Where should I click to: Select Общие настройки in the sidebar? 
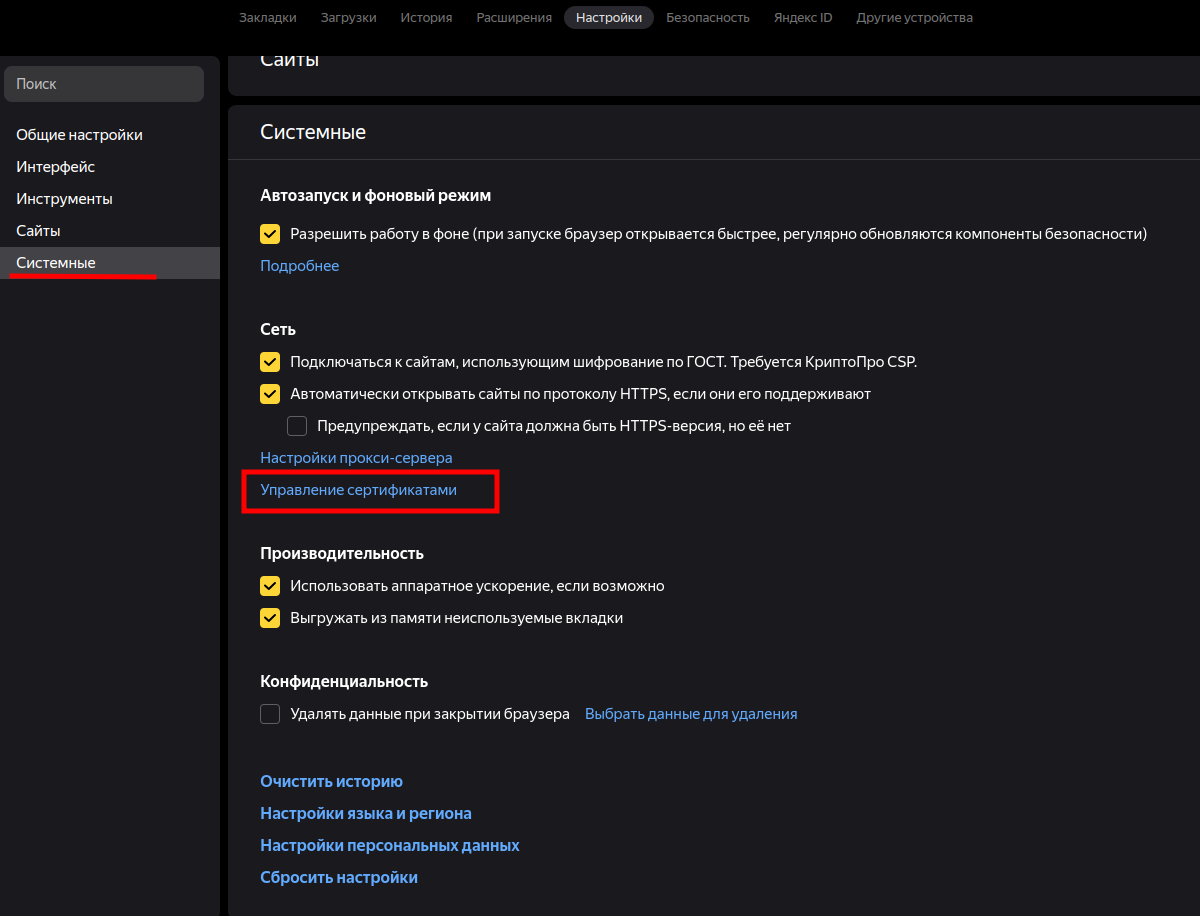click(79, 135)
